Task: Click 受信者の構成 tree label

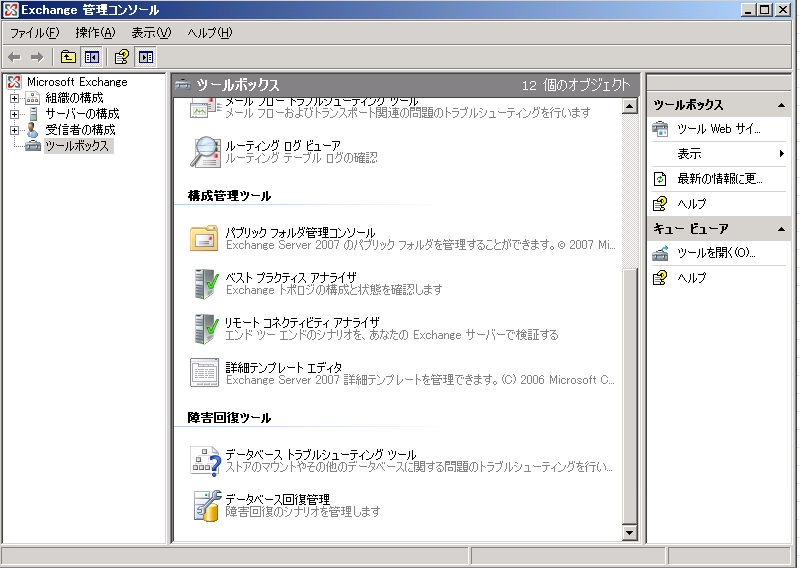Action: tap(81, 130)
